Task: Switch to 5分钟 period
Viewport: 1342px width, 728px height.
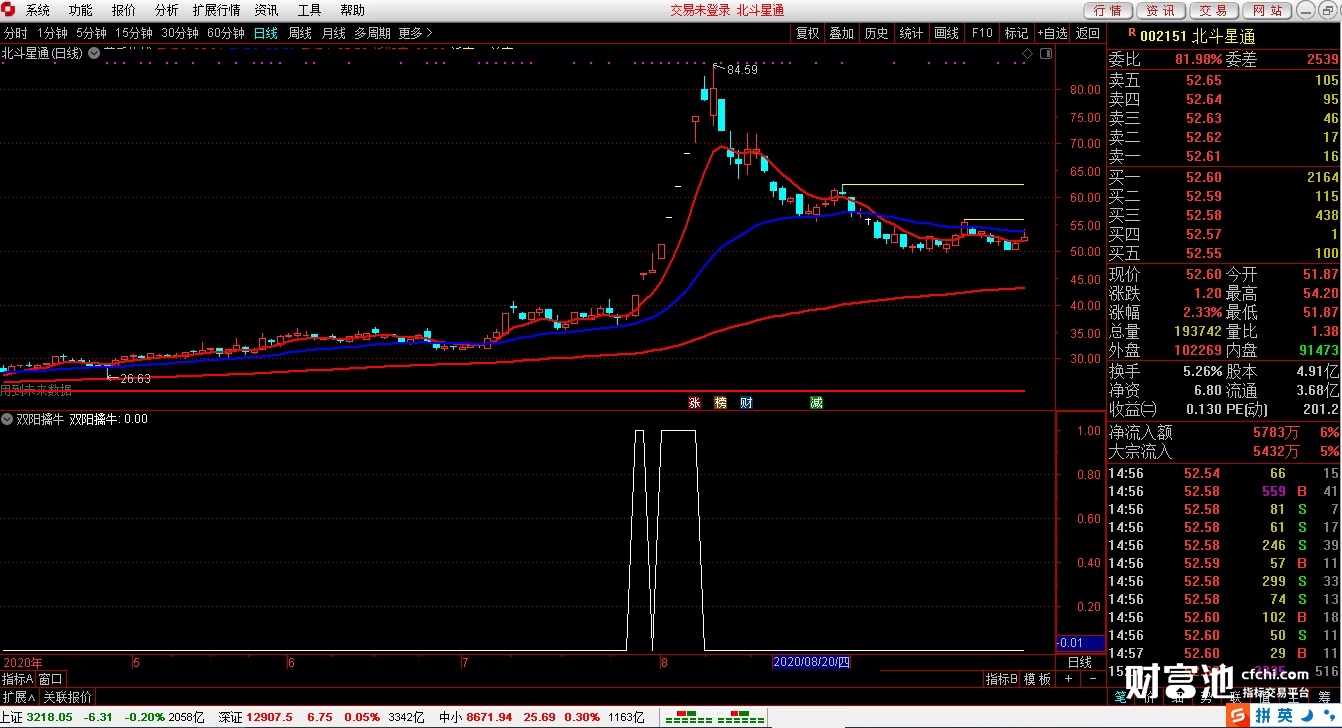Action: 91,33
